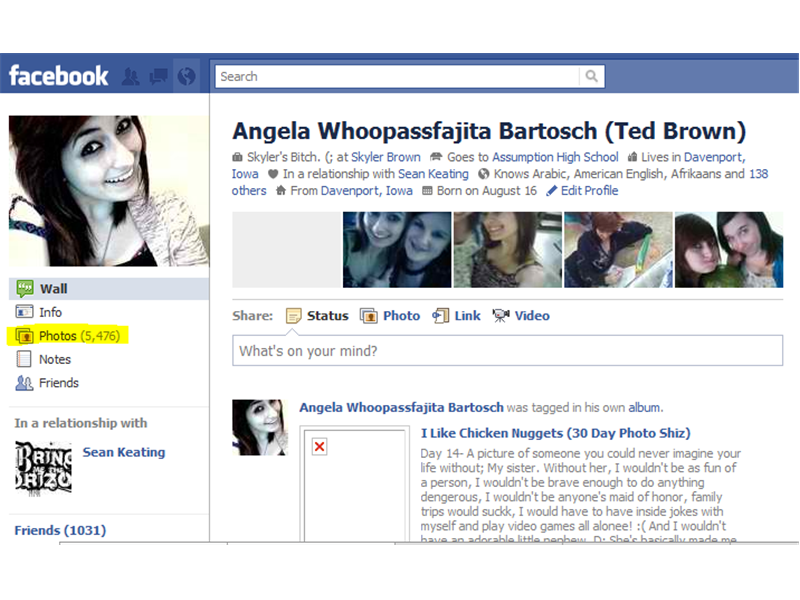Open the two-girls photo strip thumbnail
This screenshot has height=600, width=800.
(397, 250)
